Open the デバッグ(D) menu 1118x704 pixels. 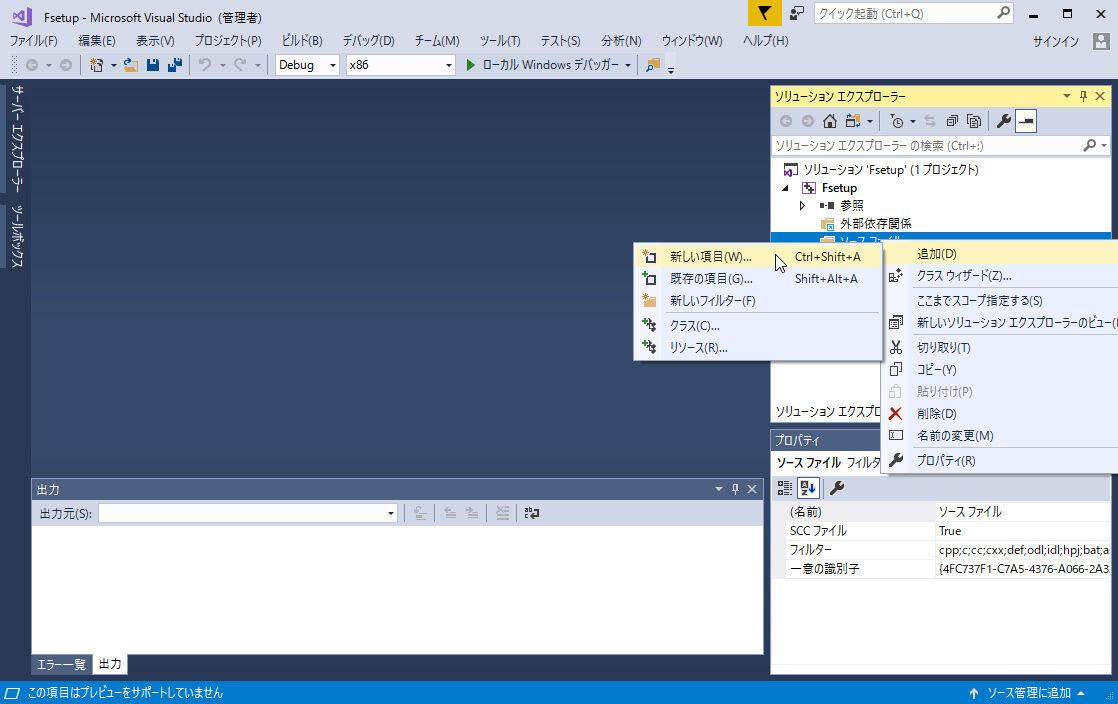click(369, 41)
